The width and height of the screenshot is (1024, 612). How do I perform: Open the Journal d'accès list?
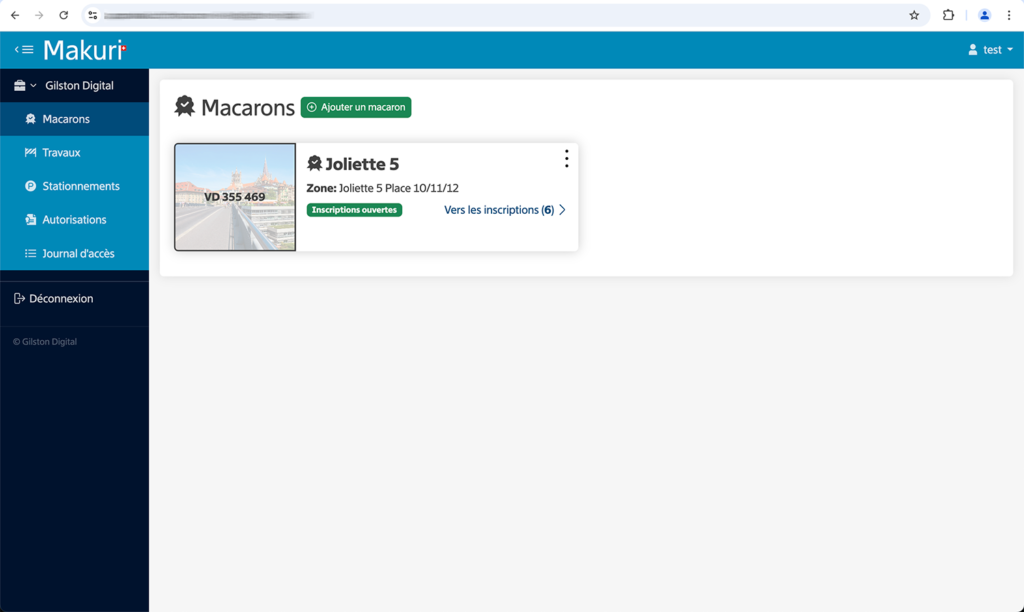pyautogui.click(x=78, y=254)
